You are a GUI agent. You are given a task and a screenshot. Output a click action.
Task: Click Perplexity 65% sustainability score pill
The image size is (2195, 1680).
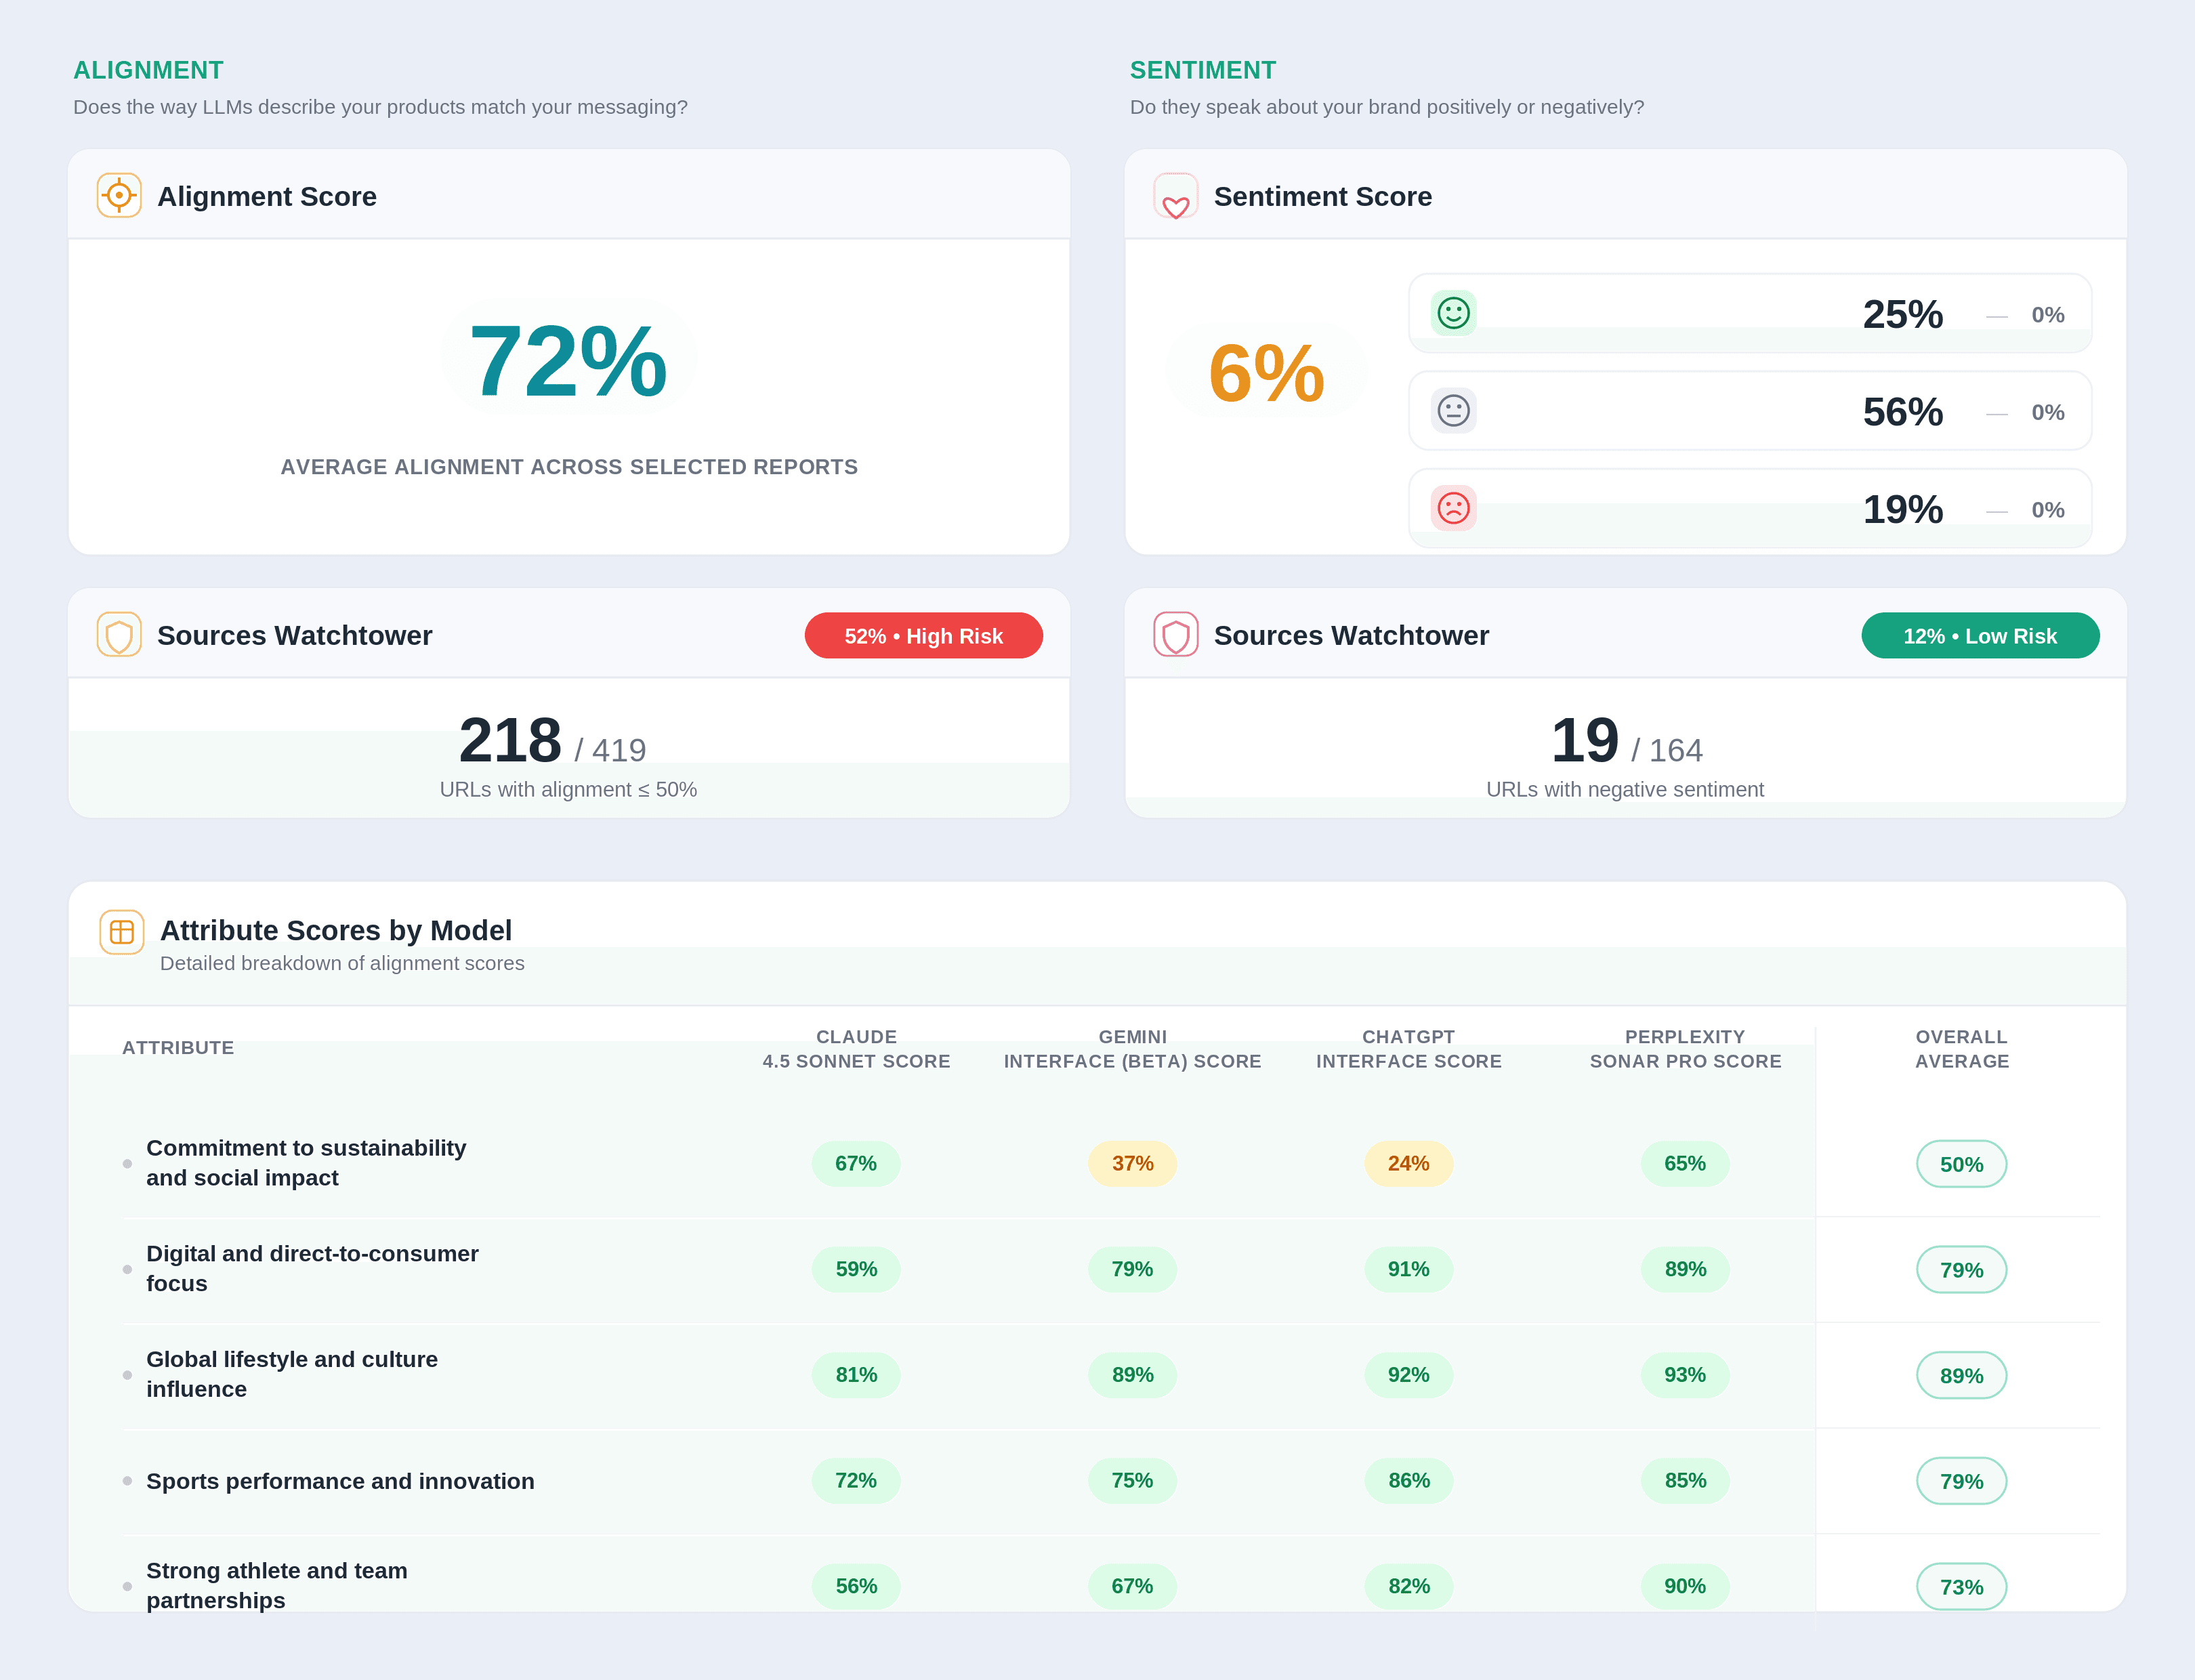[x=1685, y=1163]
